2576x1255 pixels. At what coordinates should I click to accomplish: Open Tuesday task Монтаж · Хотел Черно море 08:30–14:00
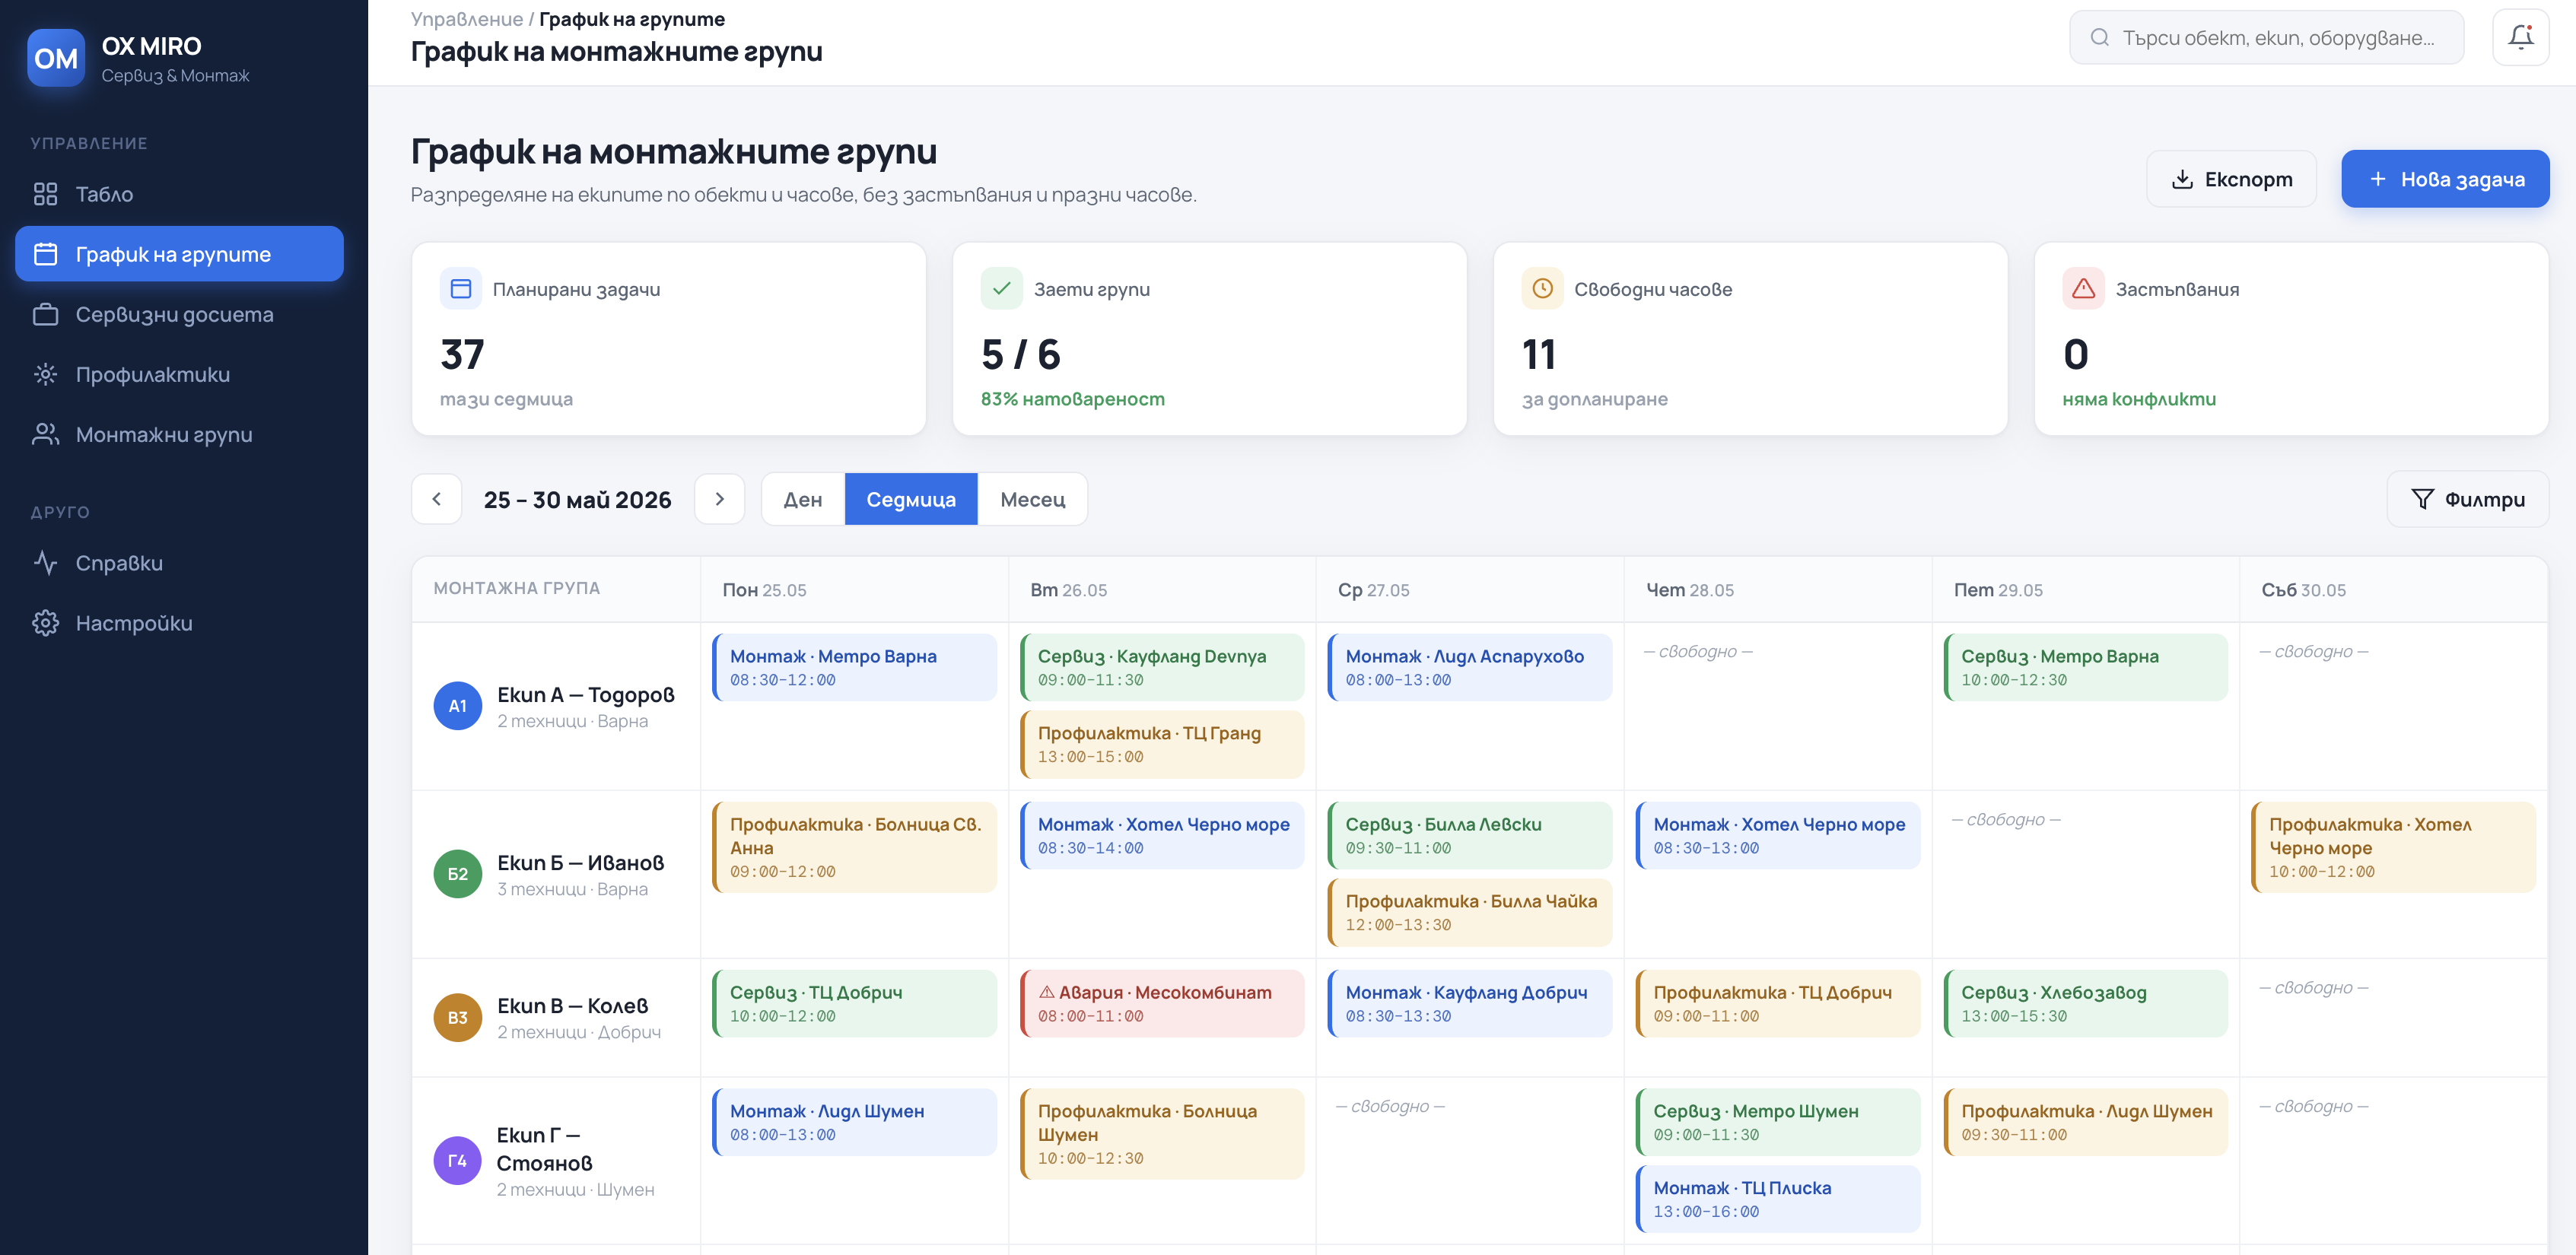pyautogui.click(x=1162, y=836)
